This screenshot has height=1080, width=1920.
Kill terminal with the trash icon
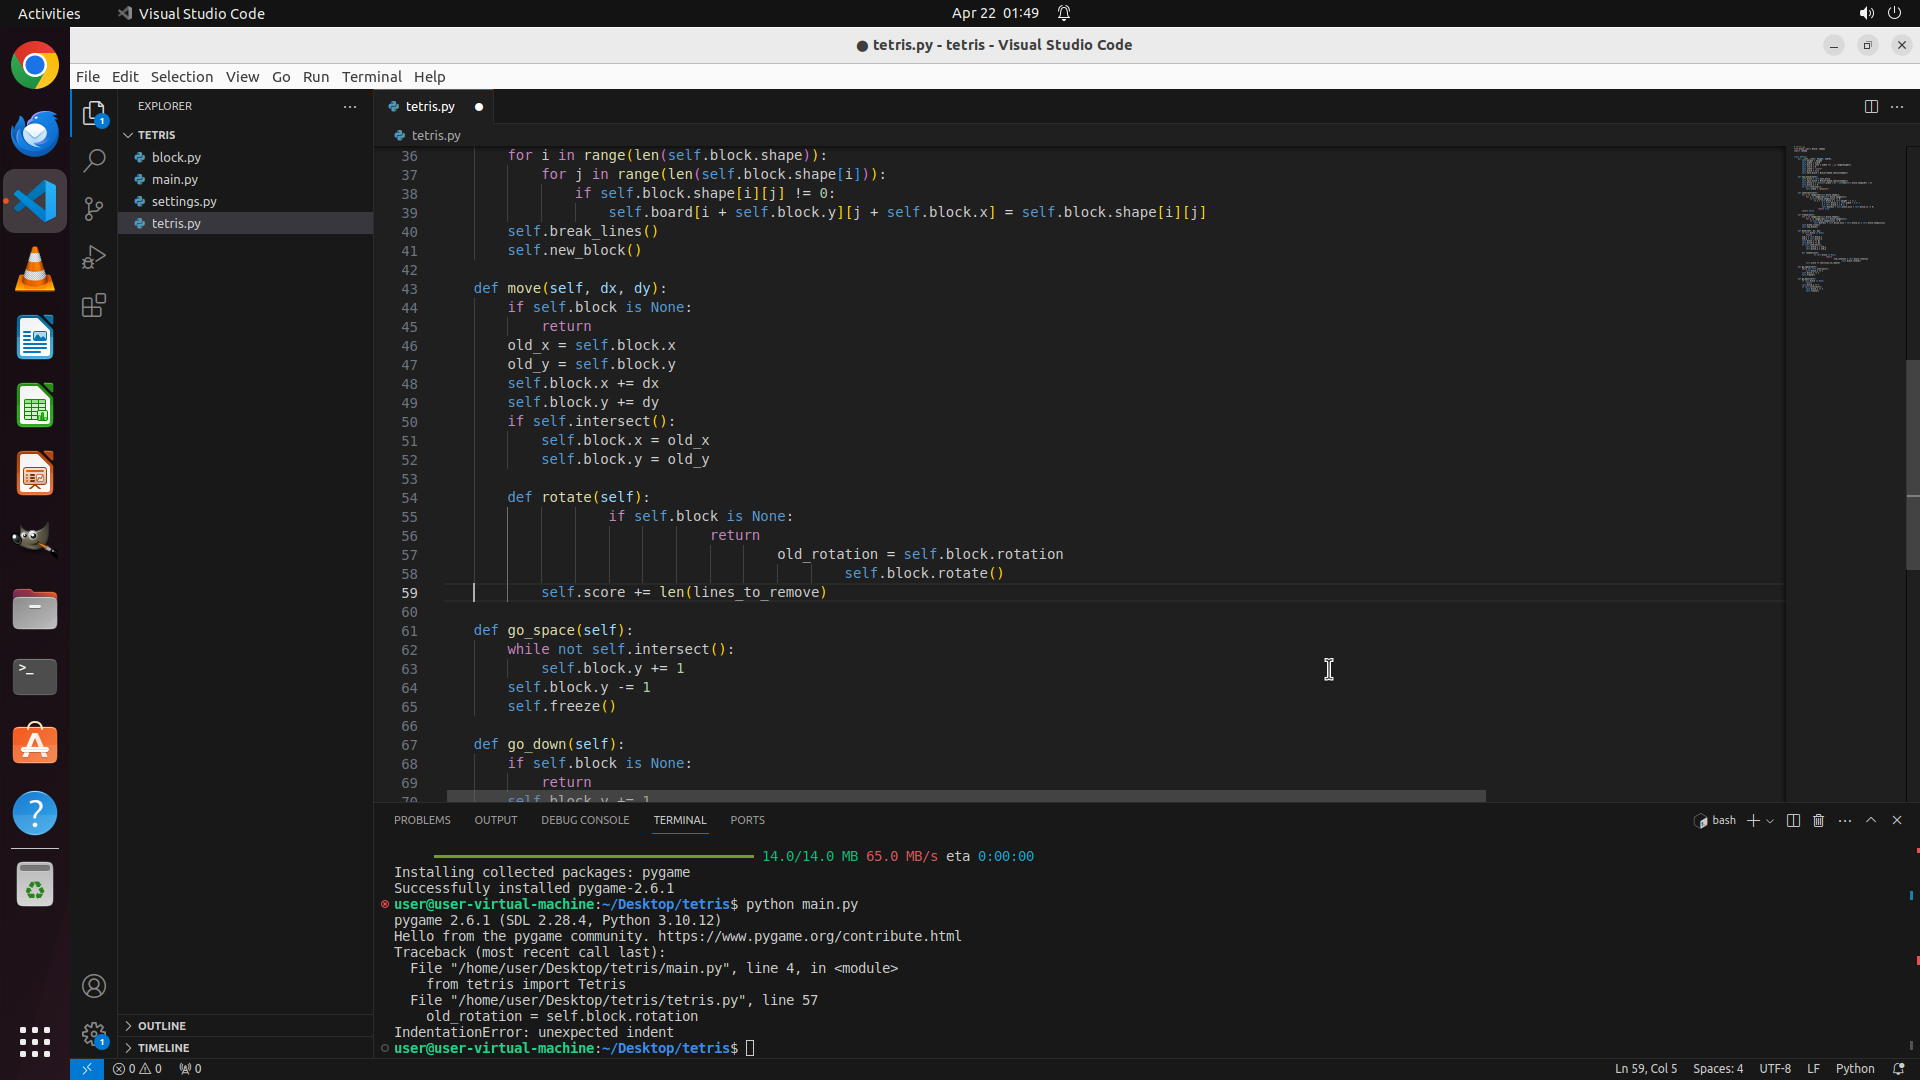[x=1818, y=820]
